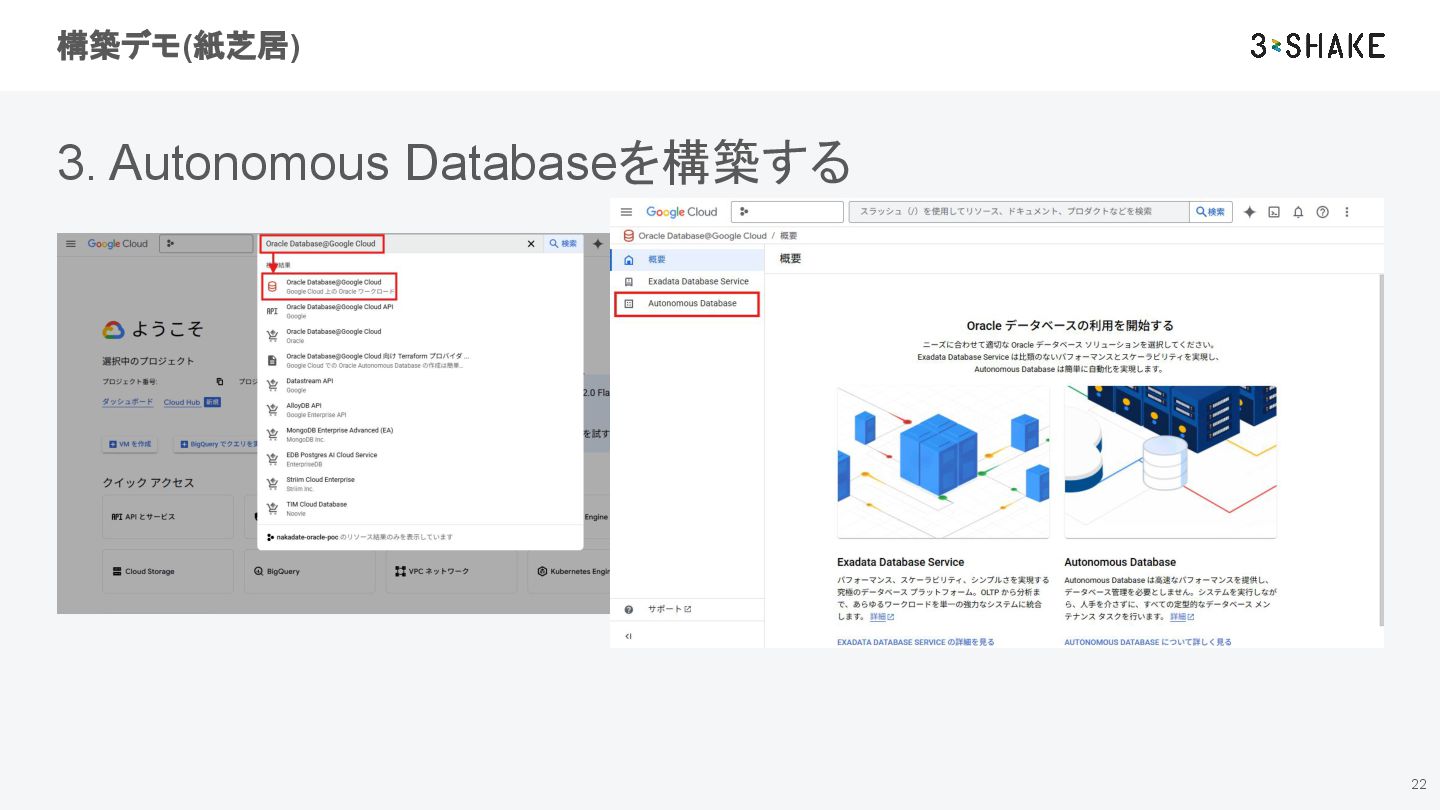Collapse sidebar with the chevron icon
Image resolution: width=1440 pixels, height=810 pixels.
pyautogui.click(x=628, y=636)
